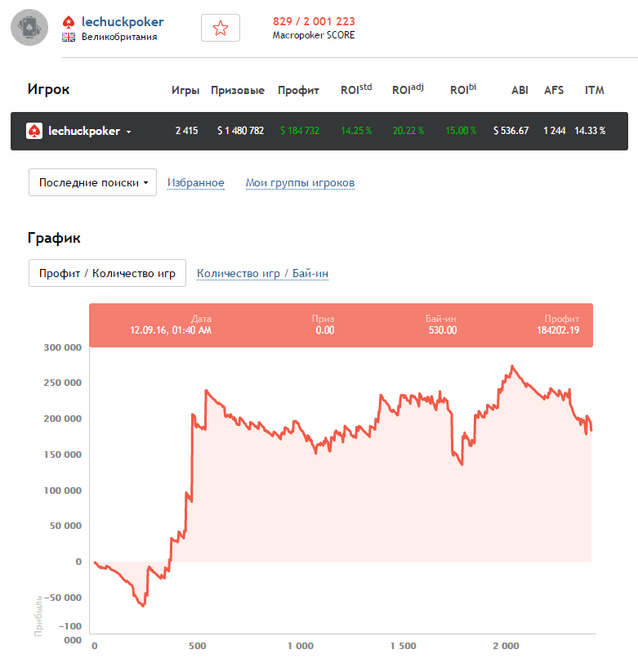Switch to Количество игр / Бай-ин chart

pyautogui.click(x=263, y=273)
